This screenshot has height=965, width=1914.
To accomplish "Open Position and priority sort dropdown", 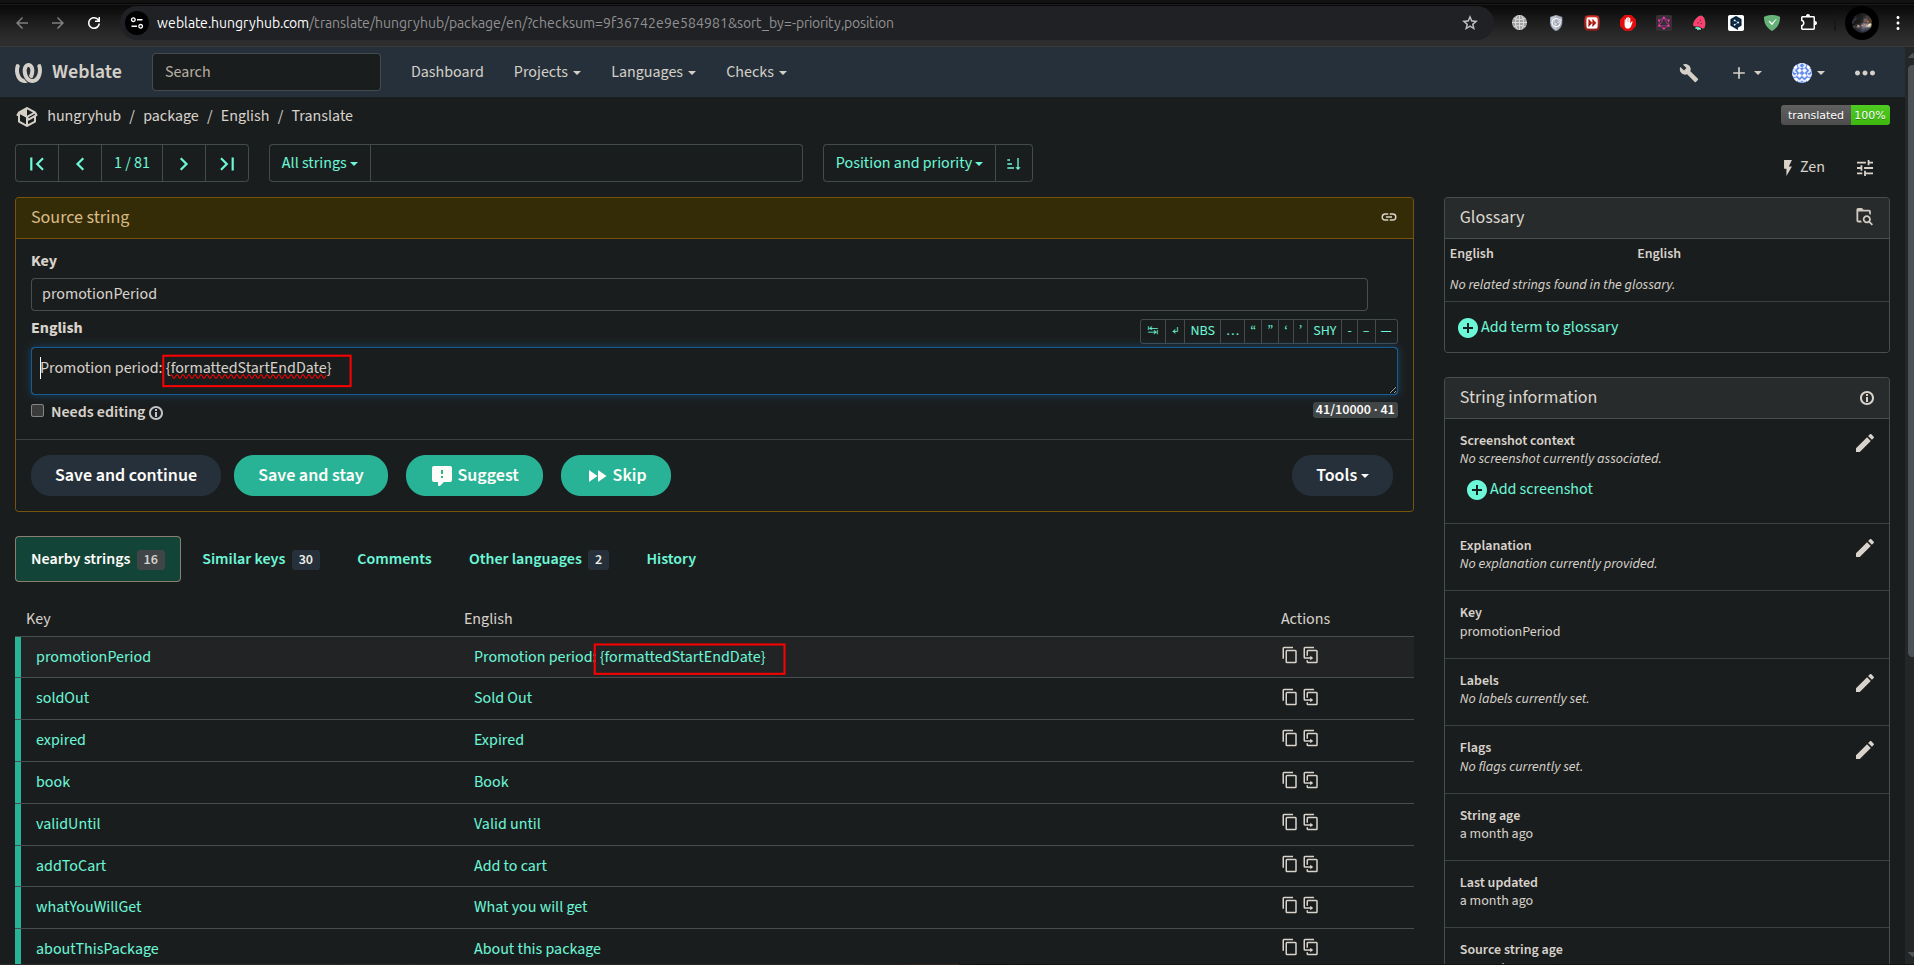I will pyautogui.click(x=908, y=163).
